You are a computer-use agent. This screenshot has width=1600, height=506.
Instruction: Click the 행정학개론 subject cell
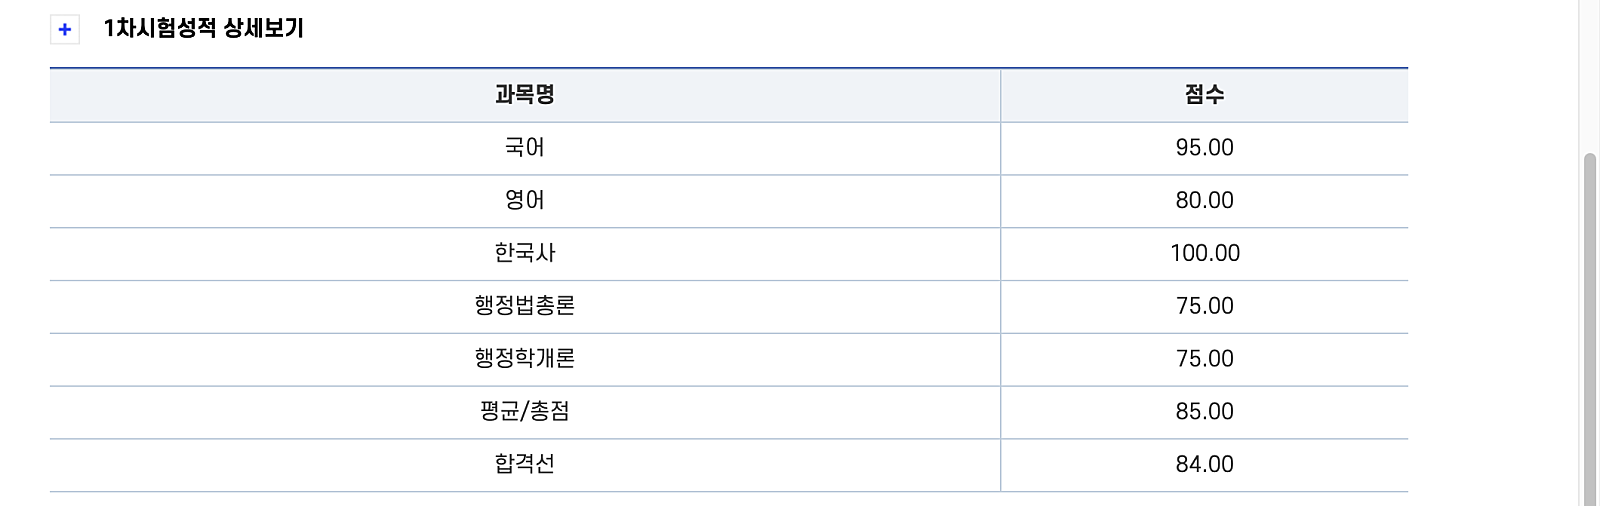[x=525, y=359]
